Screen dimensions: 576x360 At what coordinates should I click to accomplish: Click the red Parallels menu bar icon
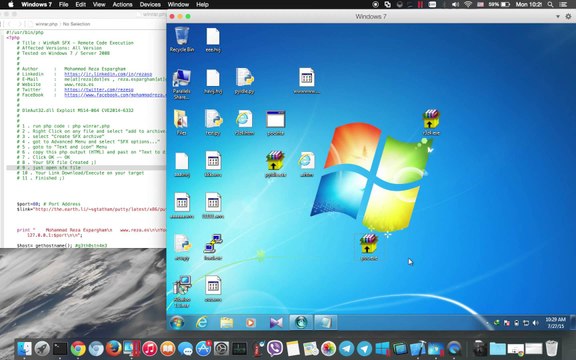420,4
